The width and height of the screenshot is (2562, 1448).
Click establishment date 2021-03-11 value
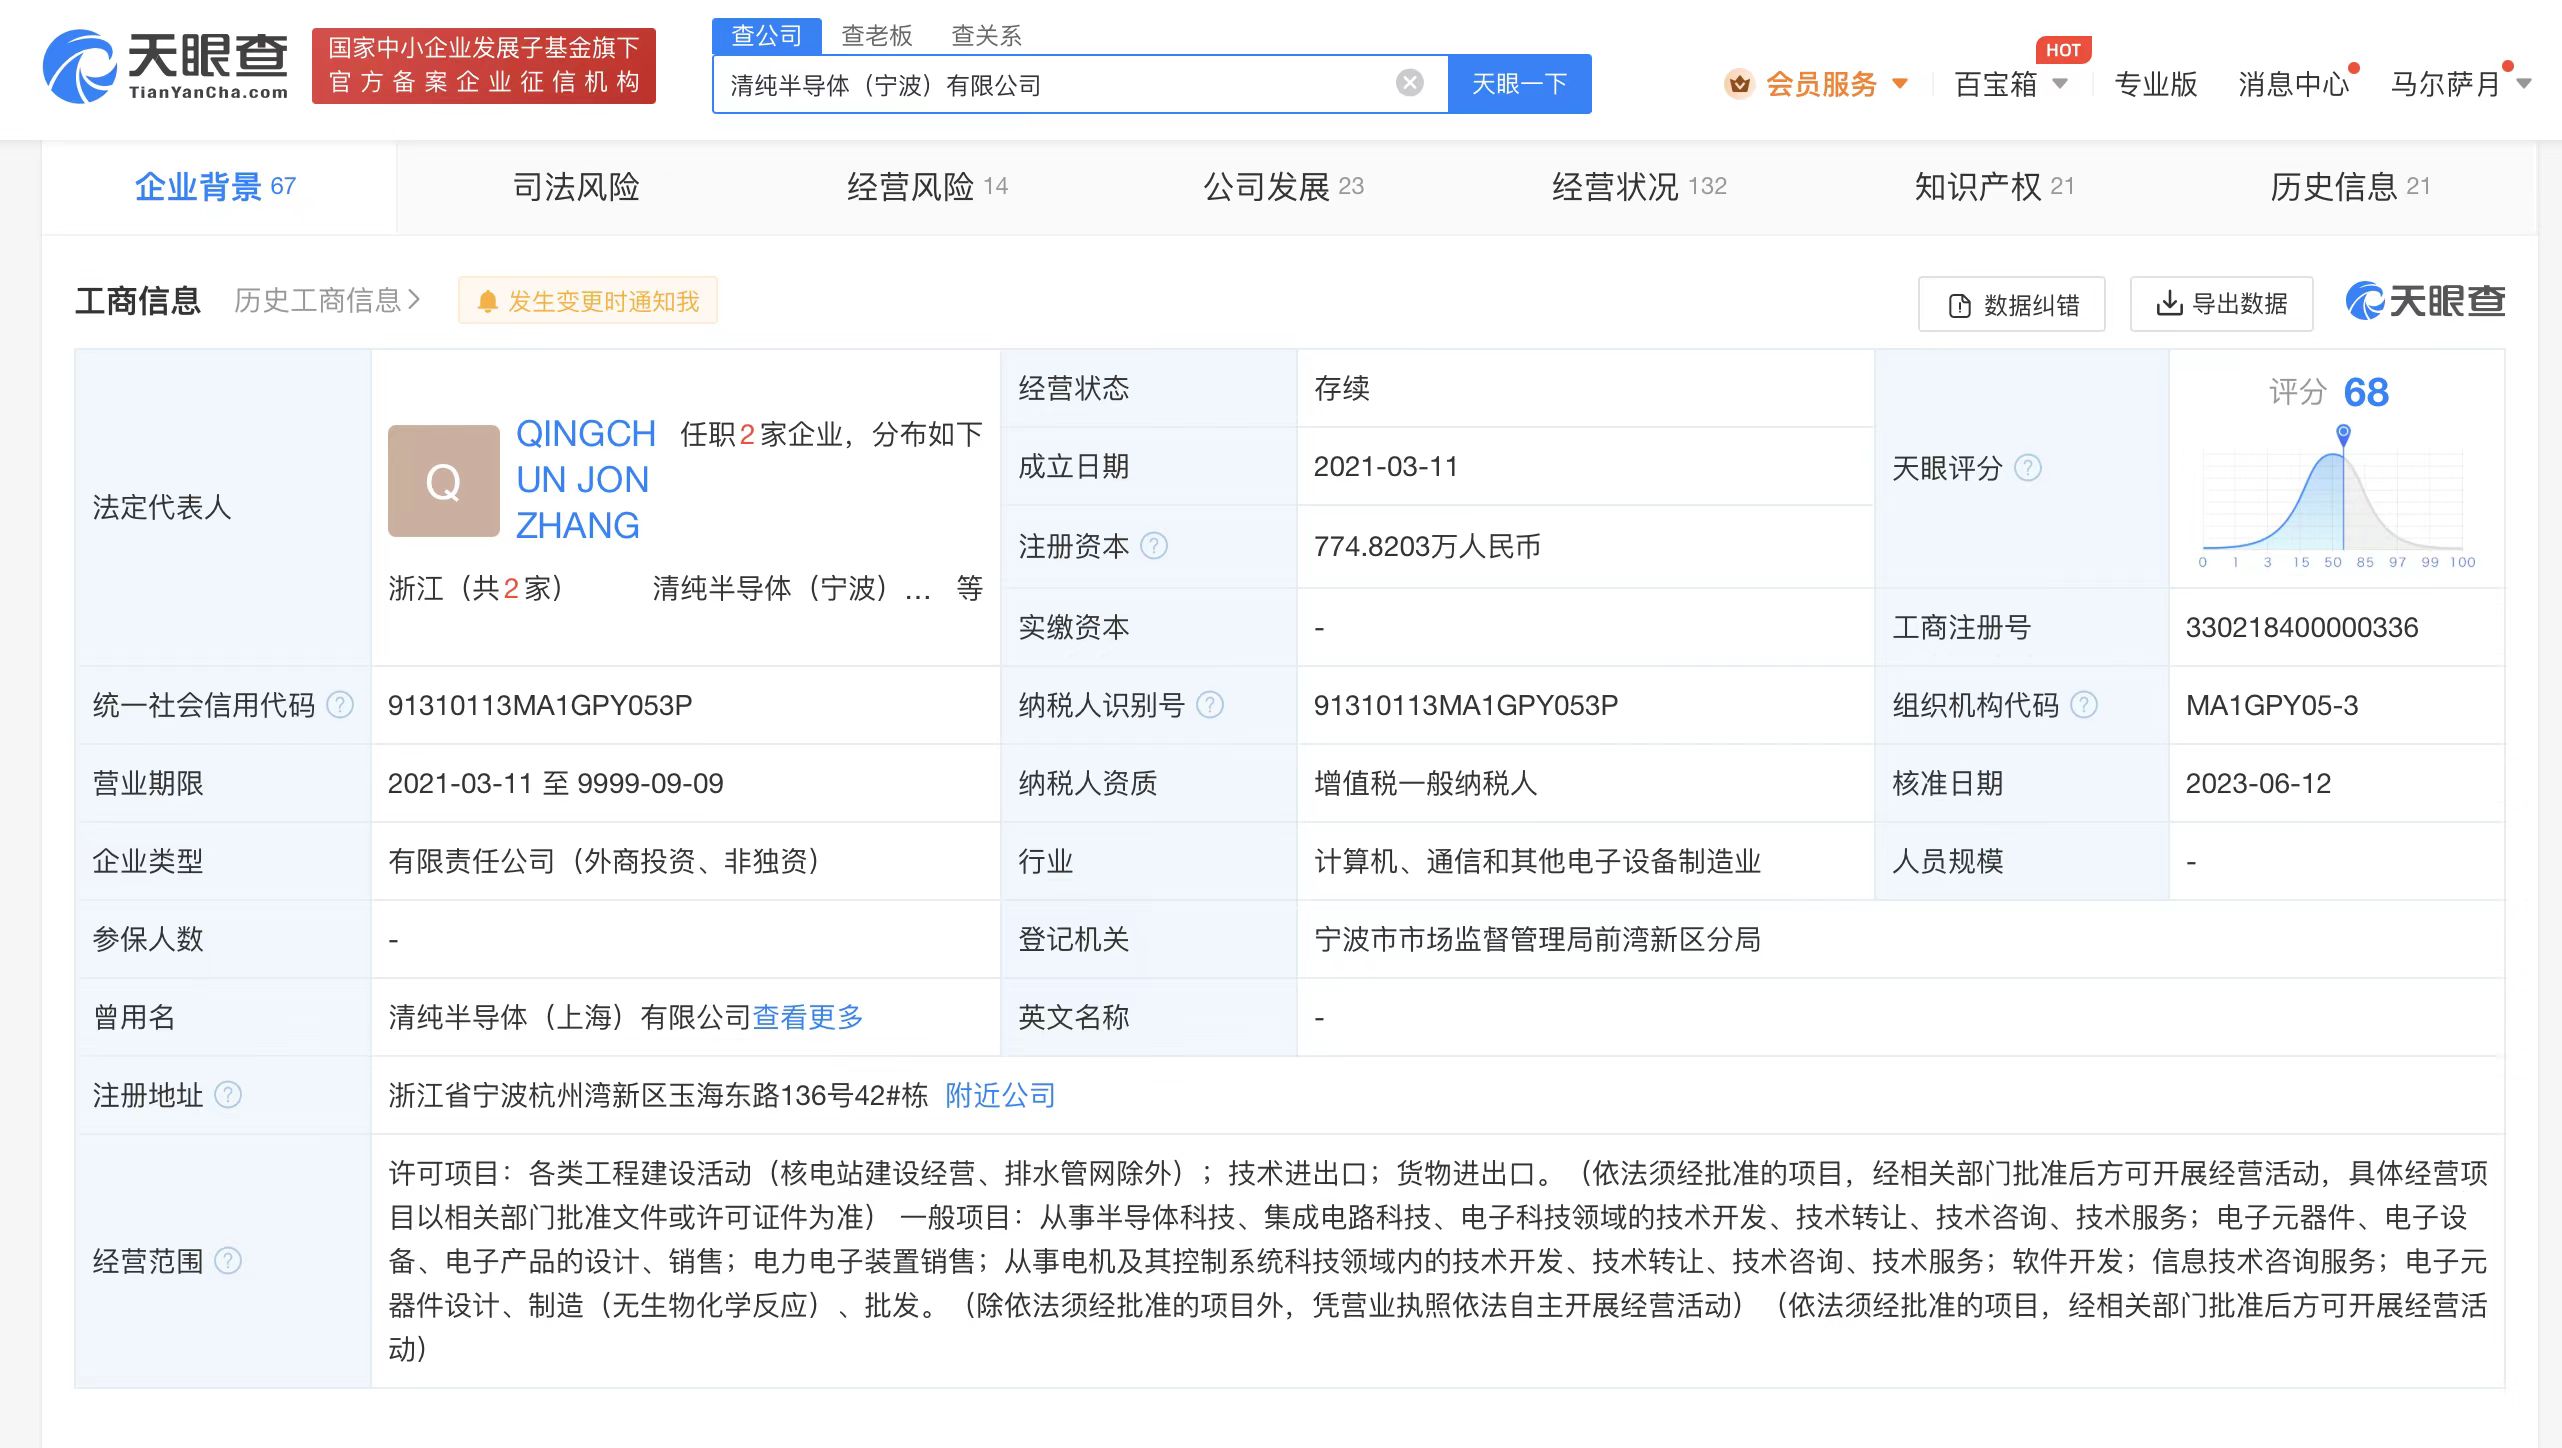[x=1386, y=467]
